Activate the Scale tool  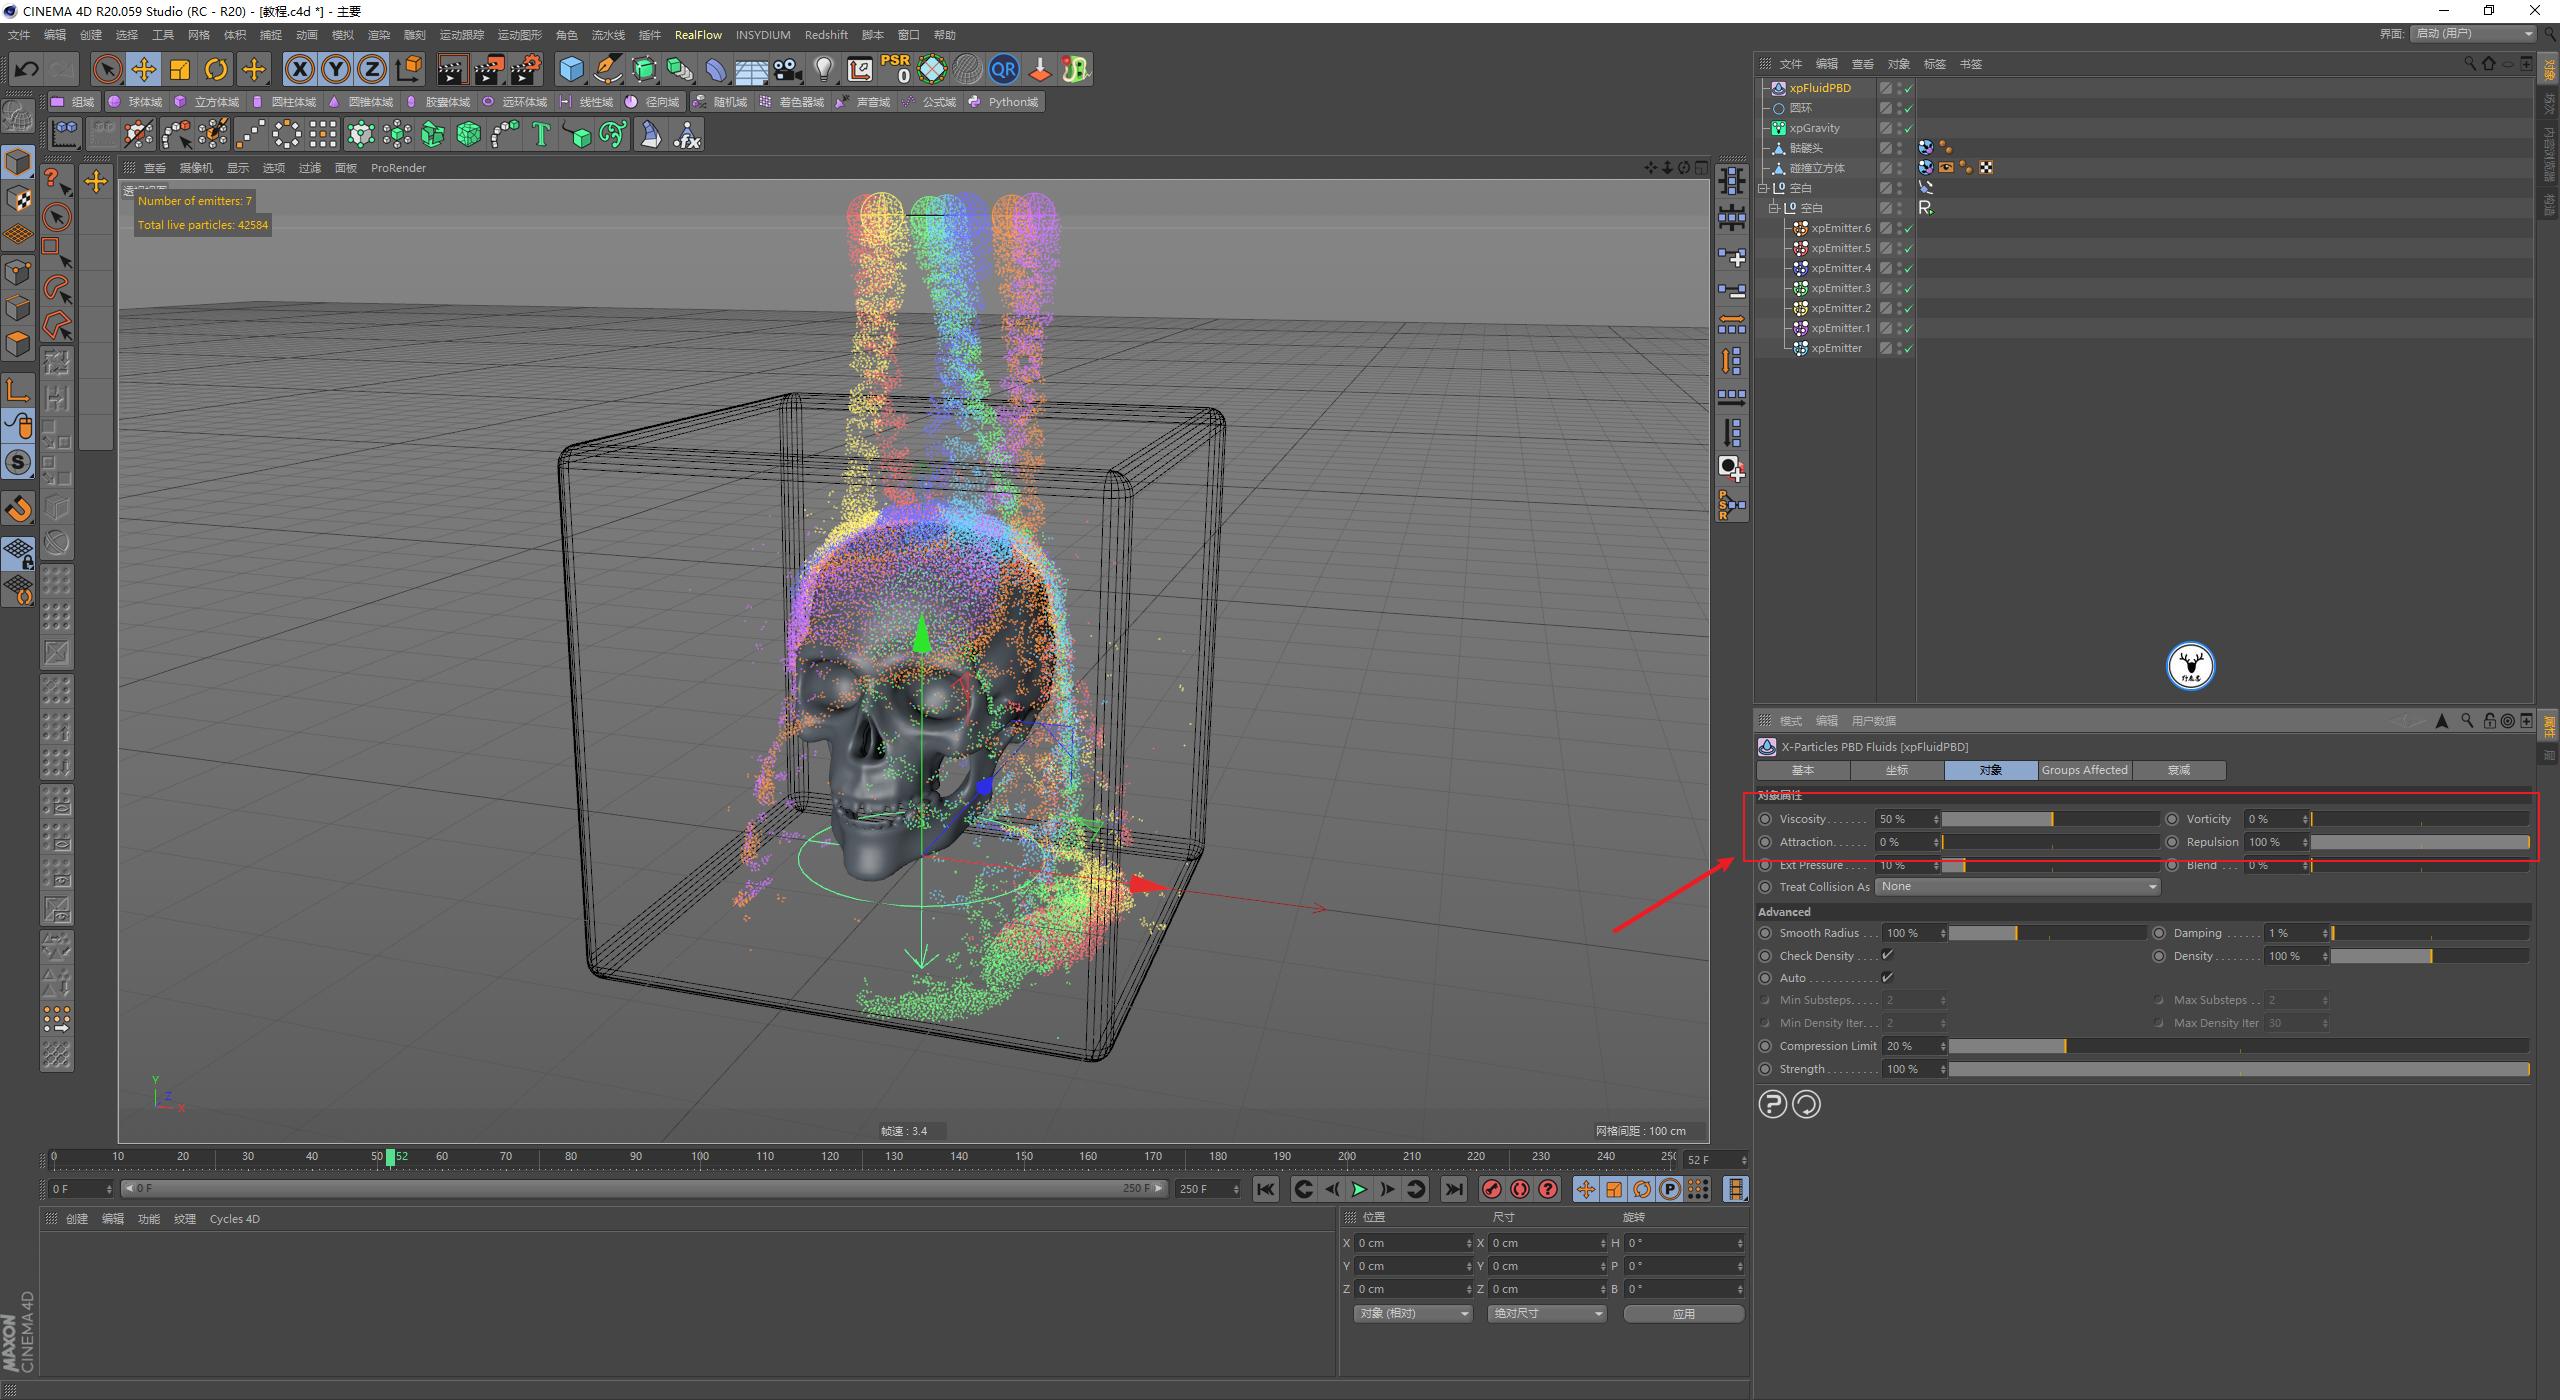(x=180, y=69)
